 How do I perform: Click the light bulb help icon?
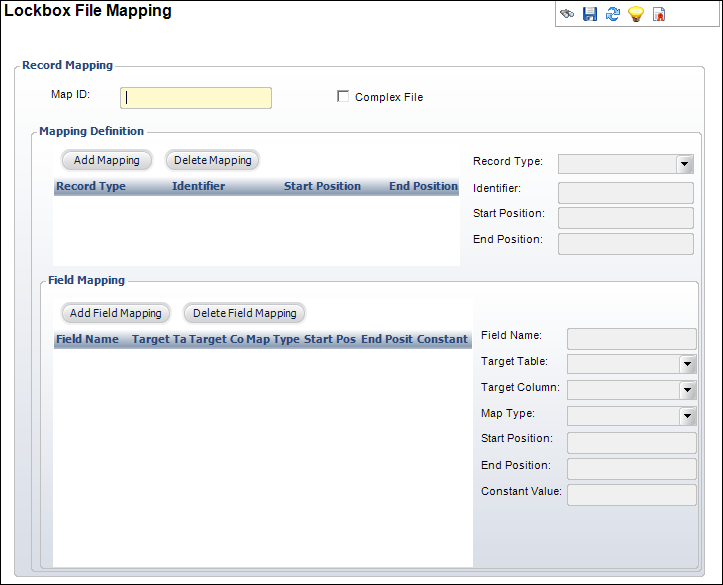point(636,14)
